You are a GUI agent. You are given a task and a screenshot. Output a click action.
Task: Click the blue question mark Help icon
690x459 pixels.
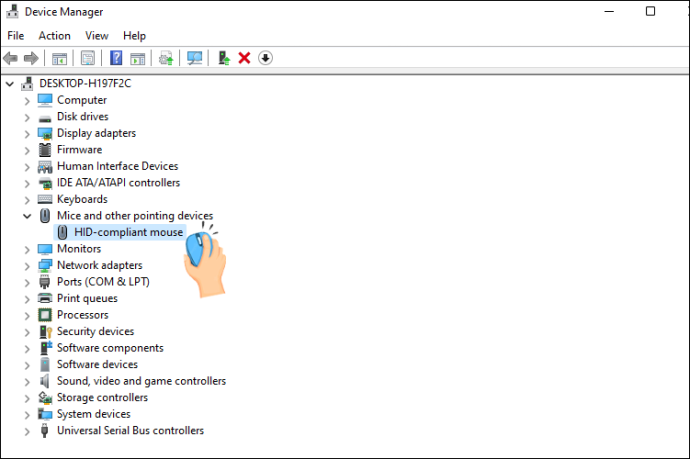116,58
